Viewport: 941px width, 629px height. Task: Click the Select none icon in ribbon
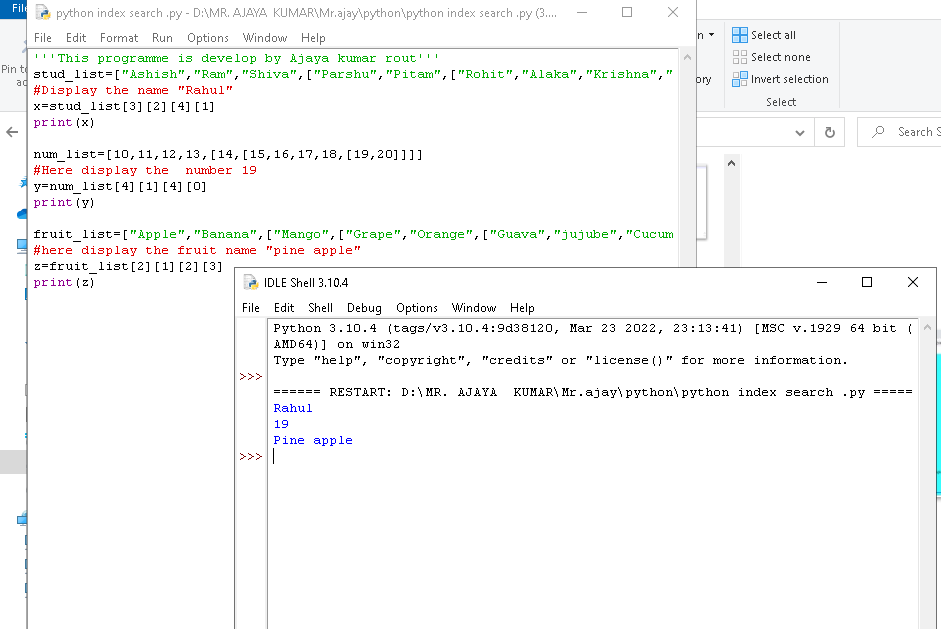click(740, 57)
